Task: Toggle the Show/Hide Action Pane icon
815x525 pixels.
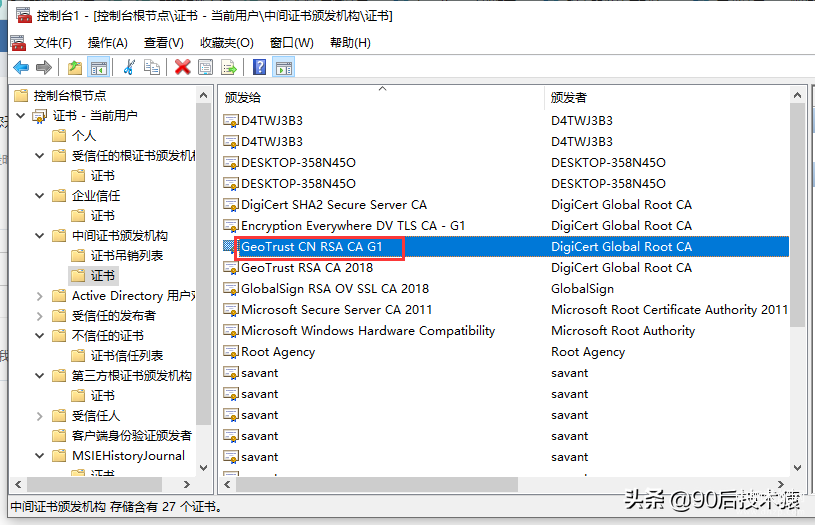Action: (284, 67)
